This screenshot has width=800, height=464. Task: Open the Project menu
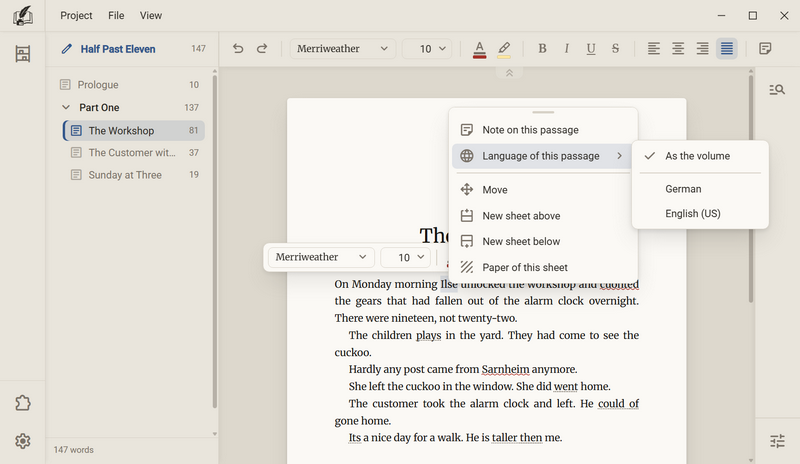76,16
